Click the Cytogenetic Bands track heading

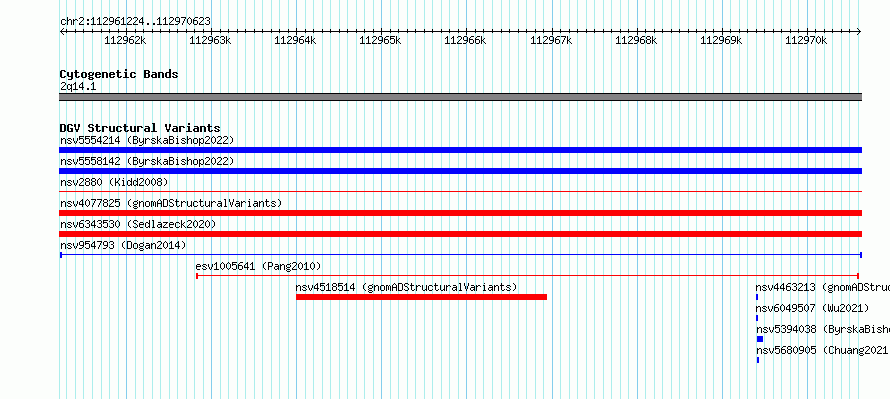coord(119,74)
